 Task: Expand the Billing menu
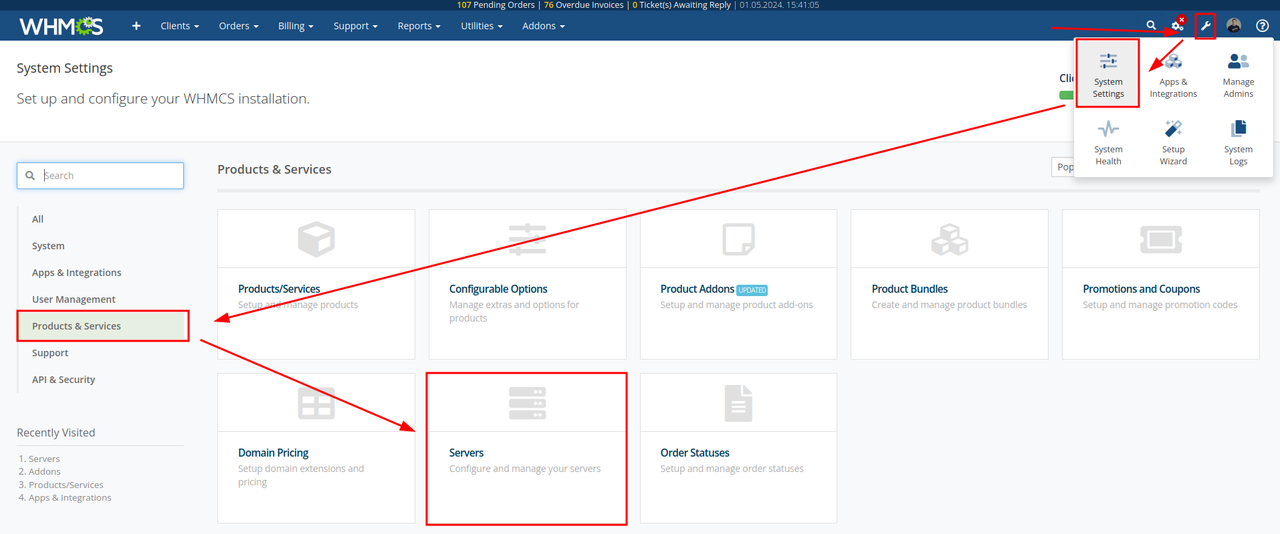point(296,26)
